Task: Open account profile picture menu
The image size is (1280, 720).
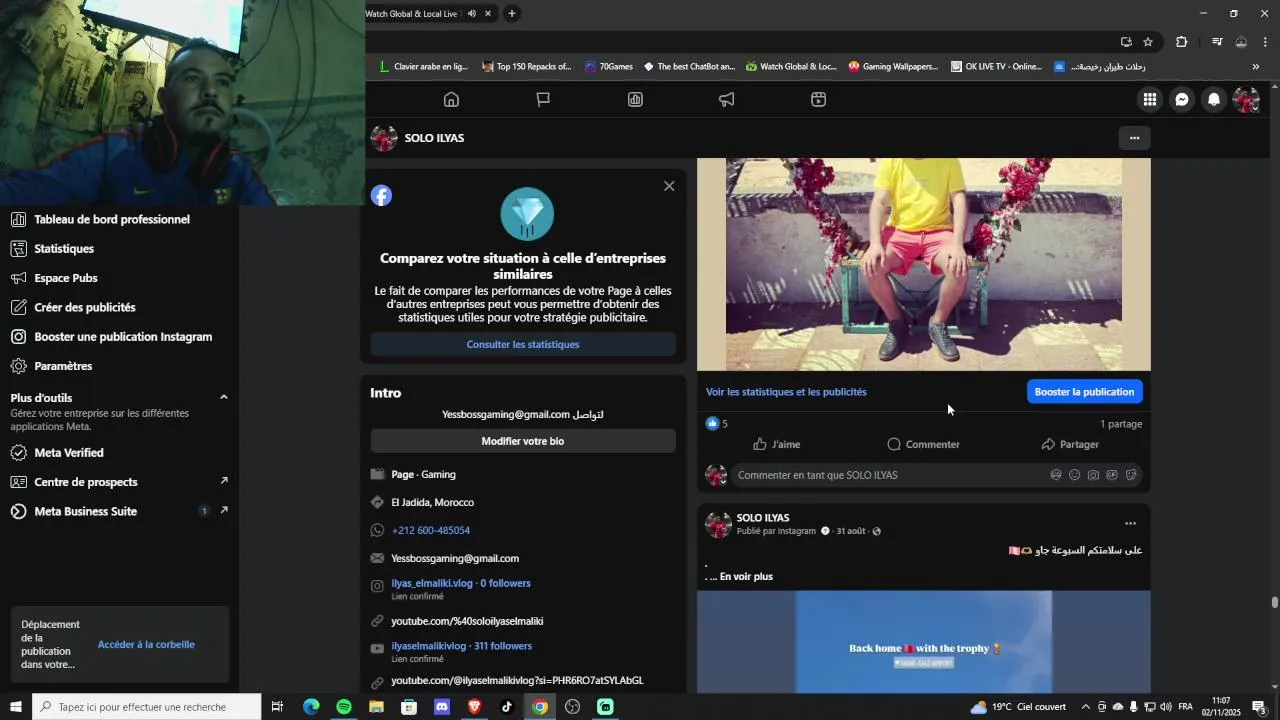Action: click(1246, 100)
